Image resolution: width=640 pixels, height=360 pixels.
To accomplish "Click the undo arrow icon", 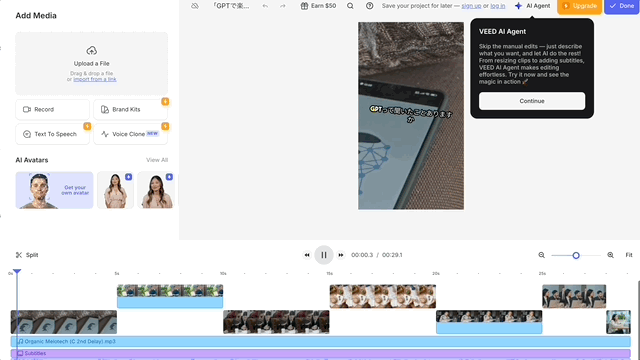I will [x=265, y=6].
